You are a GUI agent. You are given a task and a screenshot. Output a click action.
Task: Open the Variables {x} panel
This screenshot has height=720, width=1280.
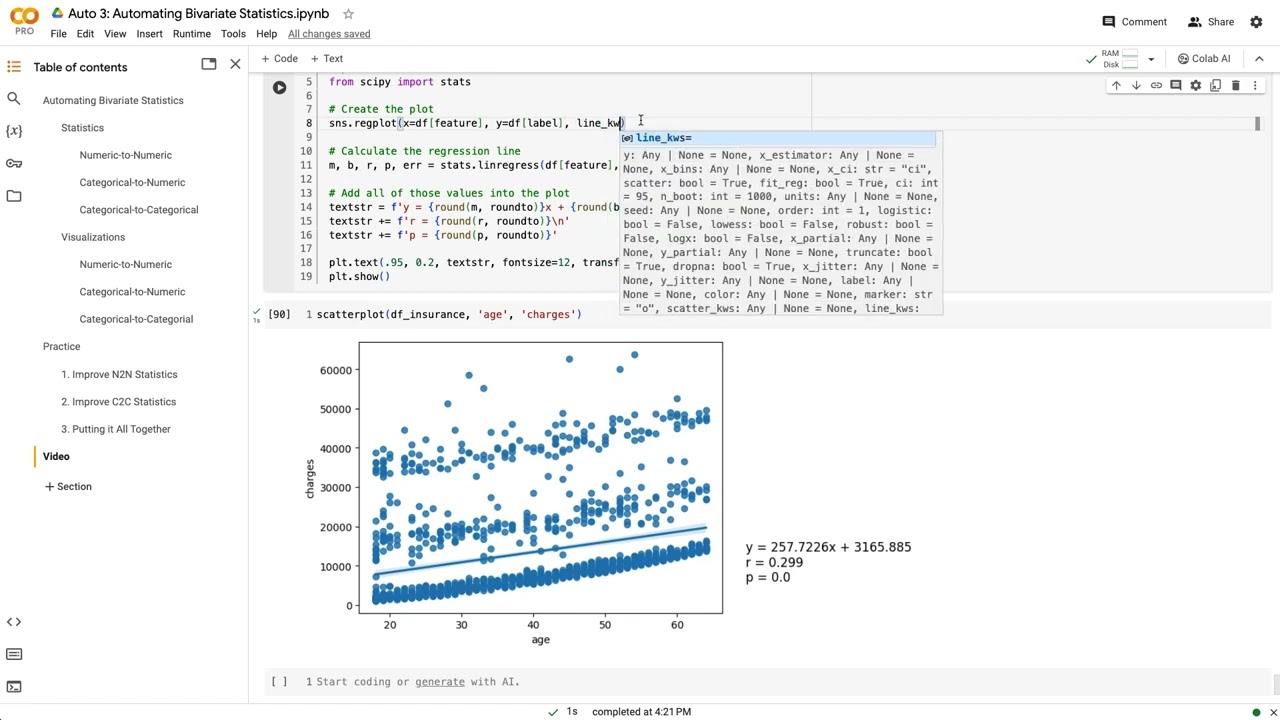(14, 131)
